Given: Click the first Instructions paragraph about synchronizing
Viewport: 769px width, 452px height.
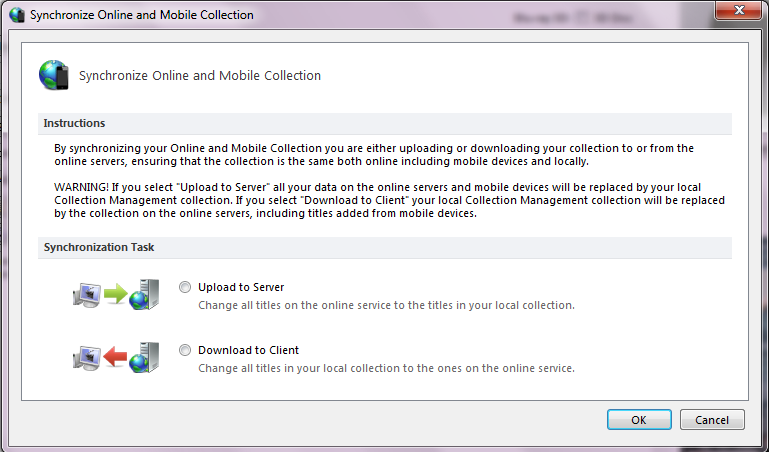Looking at the screenshot, I should point(374,154).
